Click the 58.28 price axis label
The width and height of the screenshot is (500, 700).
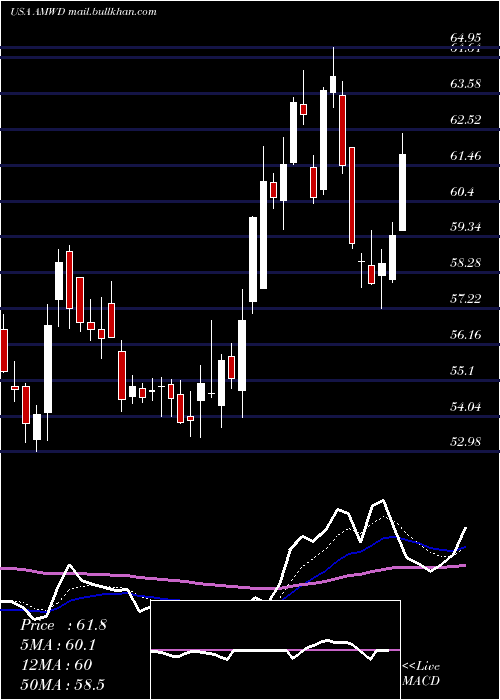tap(466, 262)
